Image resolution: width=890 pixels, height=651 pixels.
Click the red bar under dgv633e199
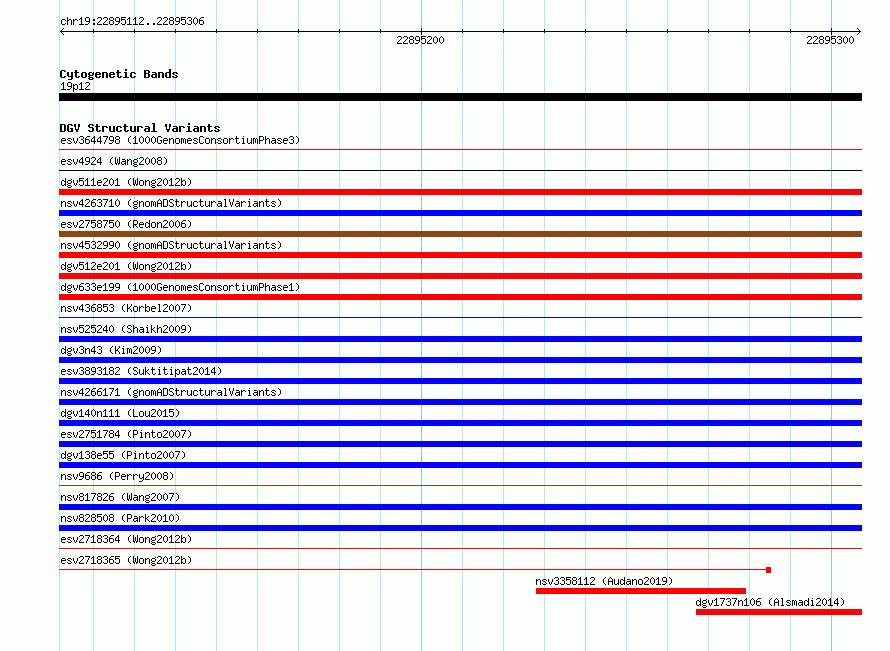[460, 297]
